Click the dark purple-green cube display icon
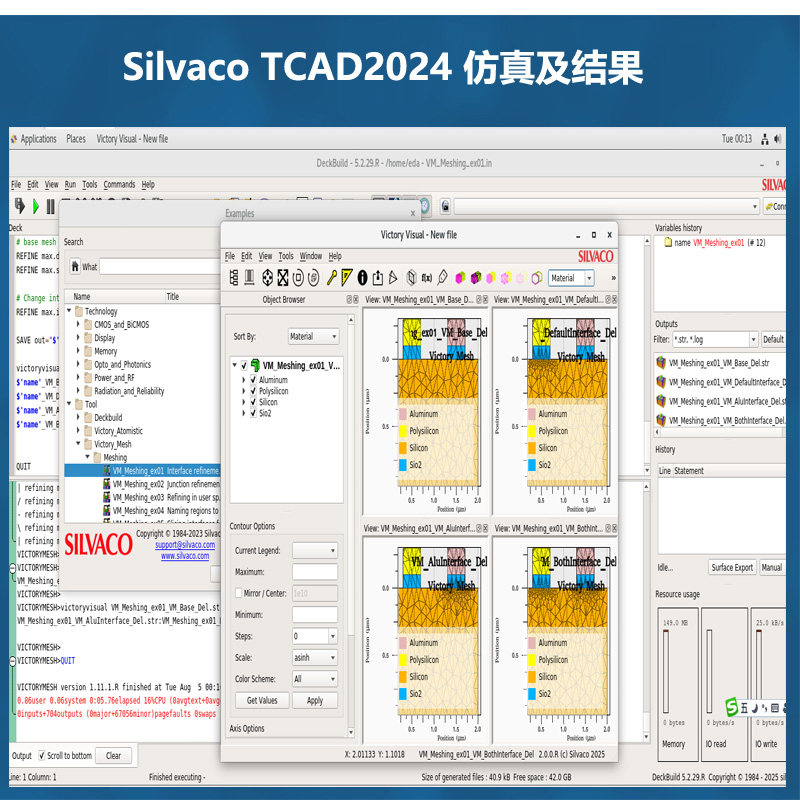This screenshot has height=800, width=800. 476,278
